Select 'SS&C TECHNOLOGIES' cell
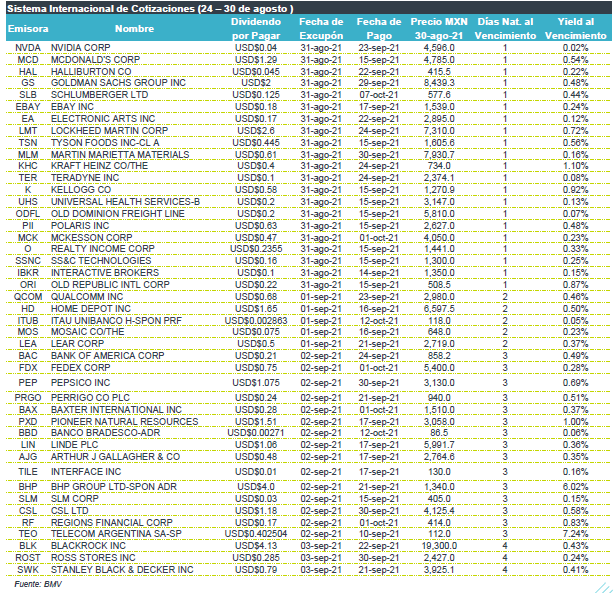Screen dimensions: 616x593 coord(101,261)
